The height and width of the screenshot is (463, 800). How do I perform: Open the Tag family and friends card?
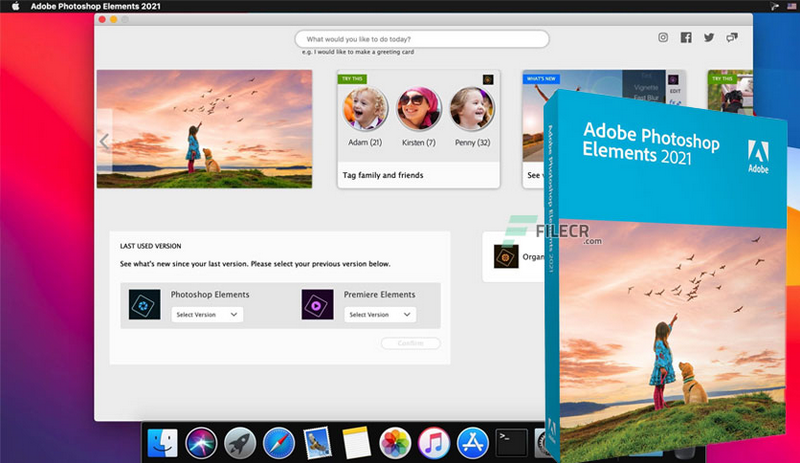[418, 129]
